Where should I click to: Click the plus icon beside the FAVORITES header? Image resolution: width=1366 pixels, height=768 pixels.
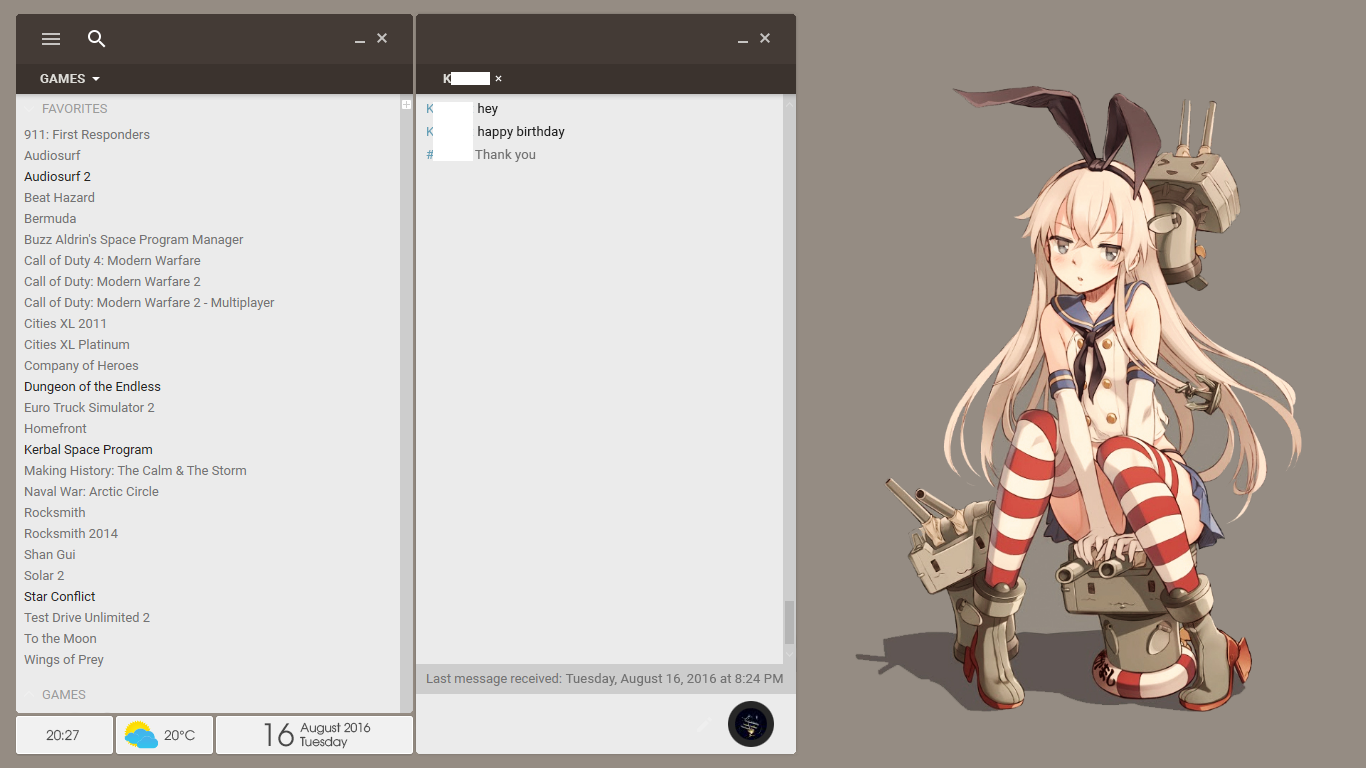click(406, 104)
